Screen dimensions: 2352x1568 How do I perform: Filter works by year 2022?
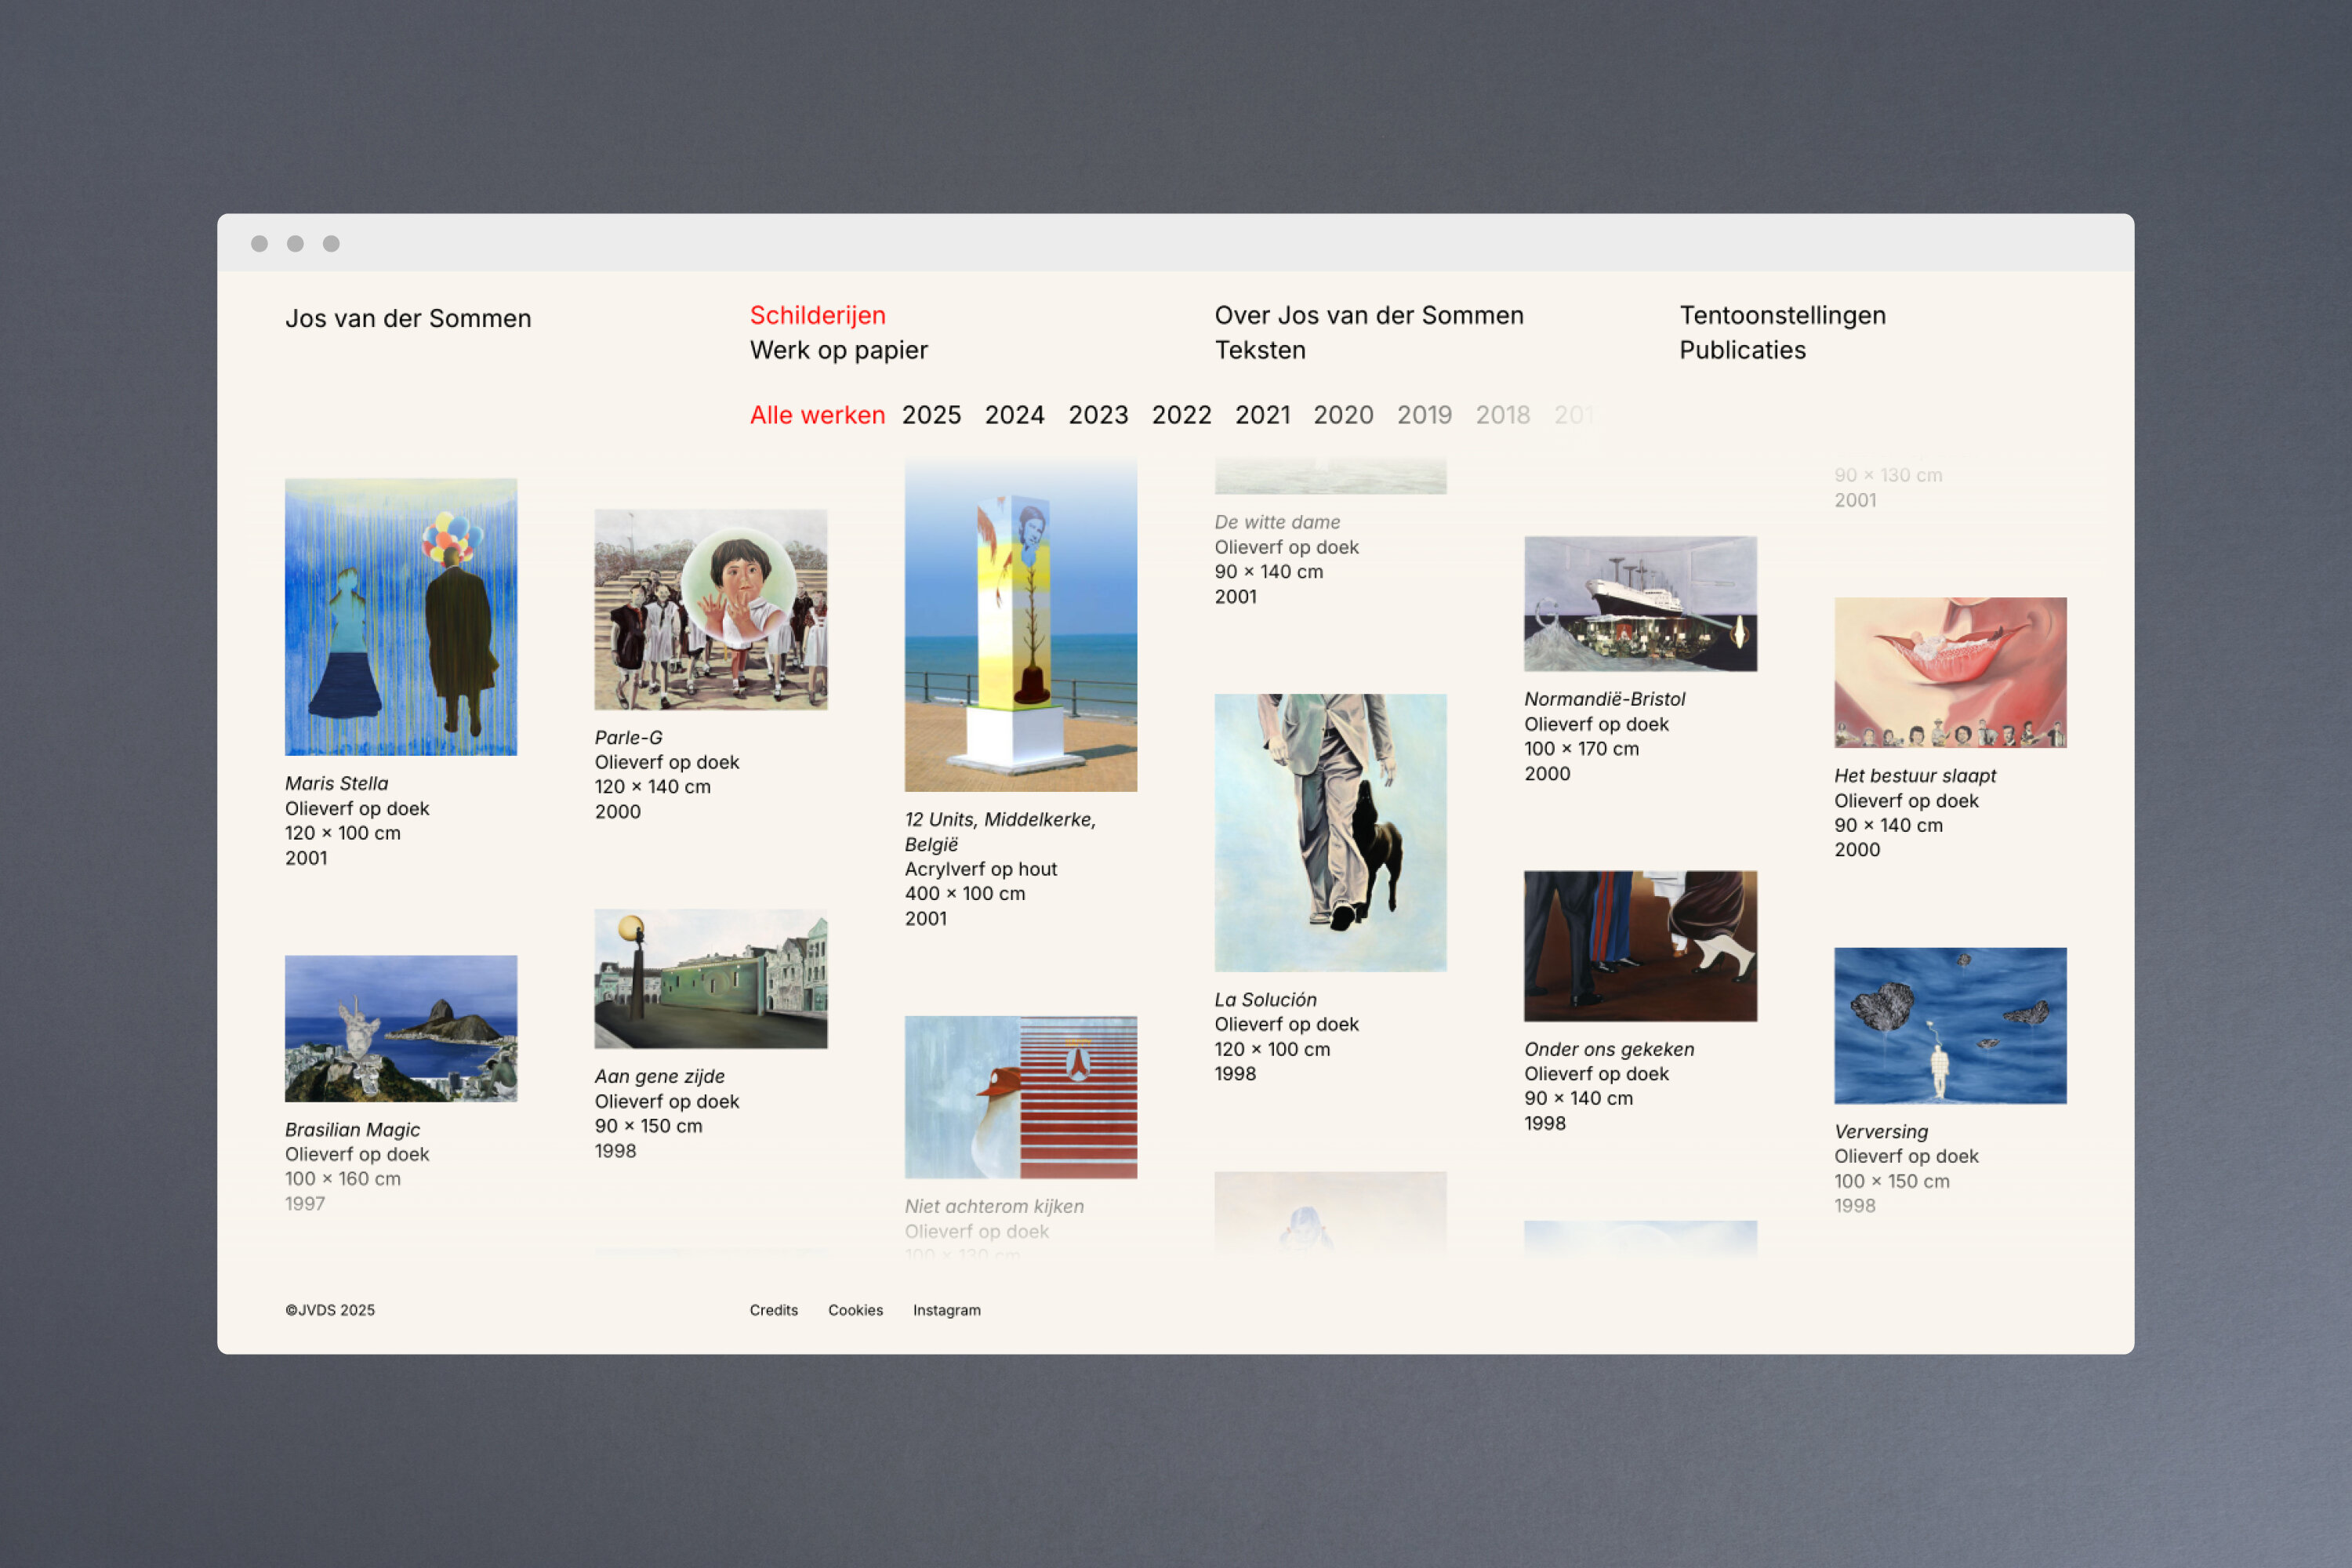coord(1181,415)
